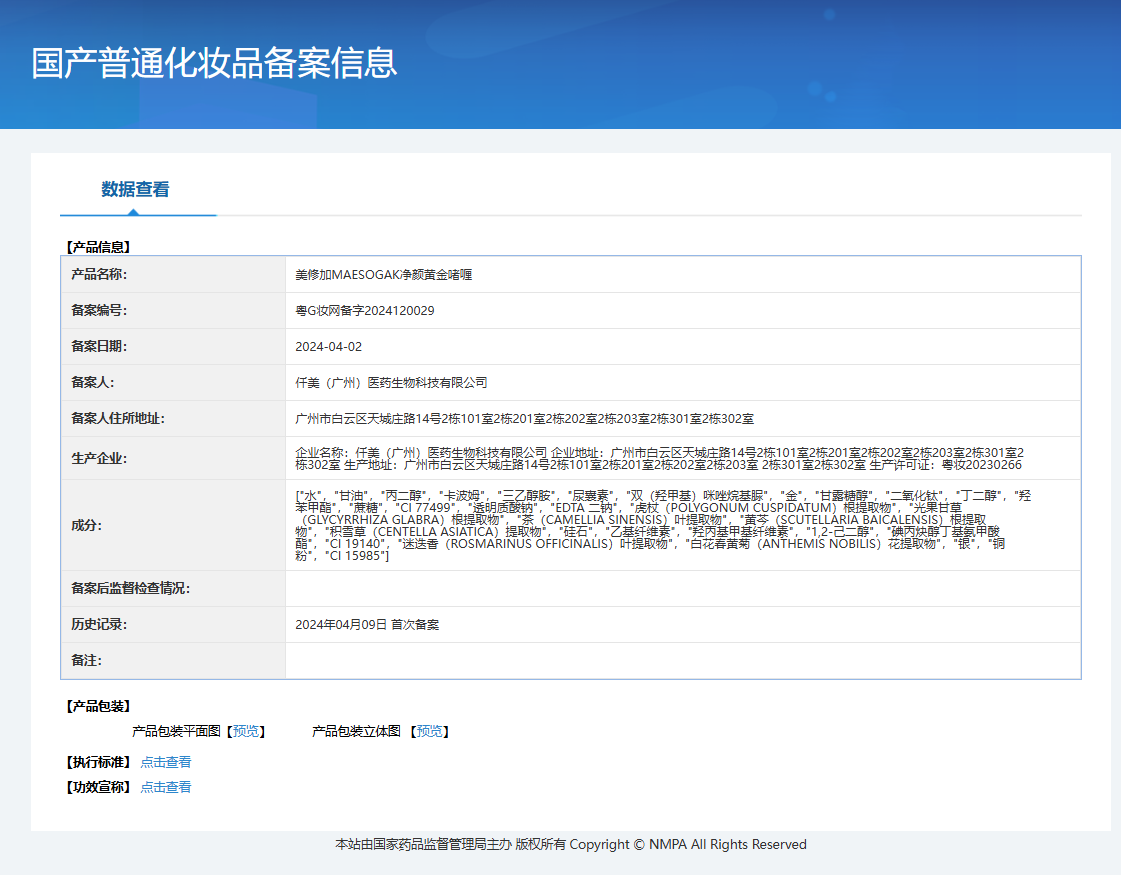
Task: Click the 备案日期 row label
Action: [99, 347]
